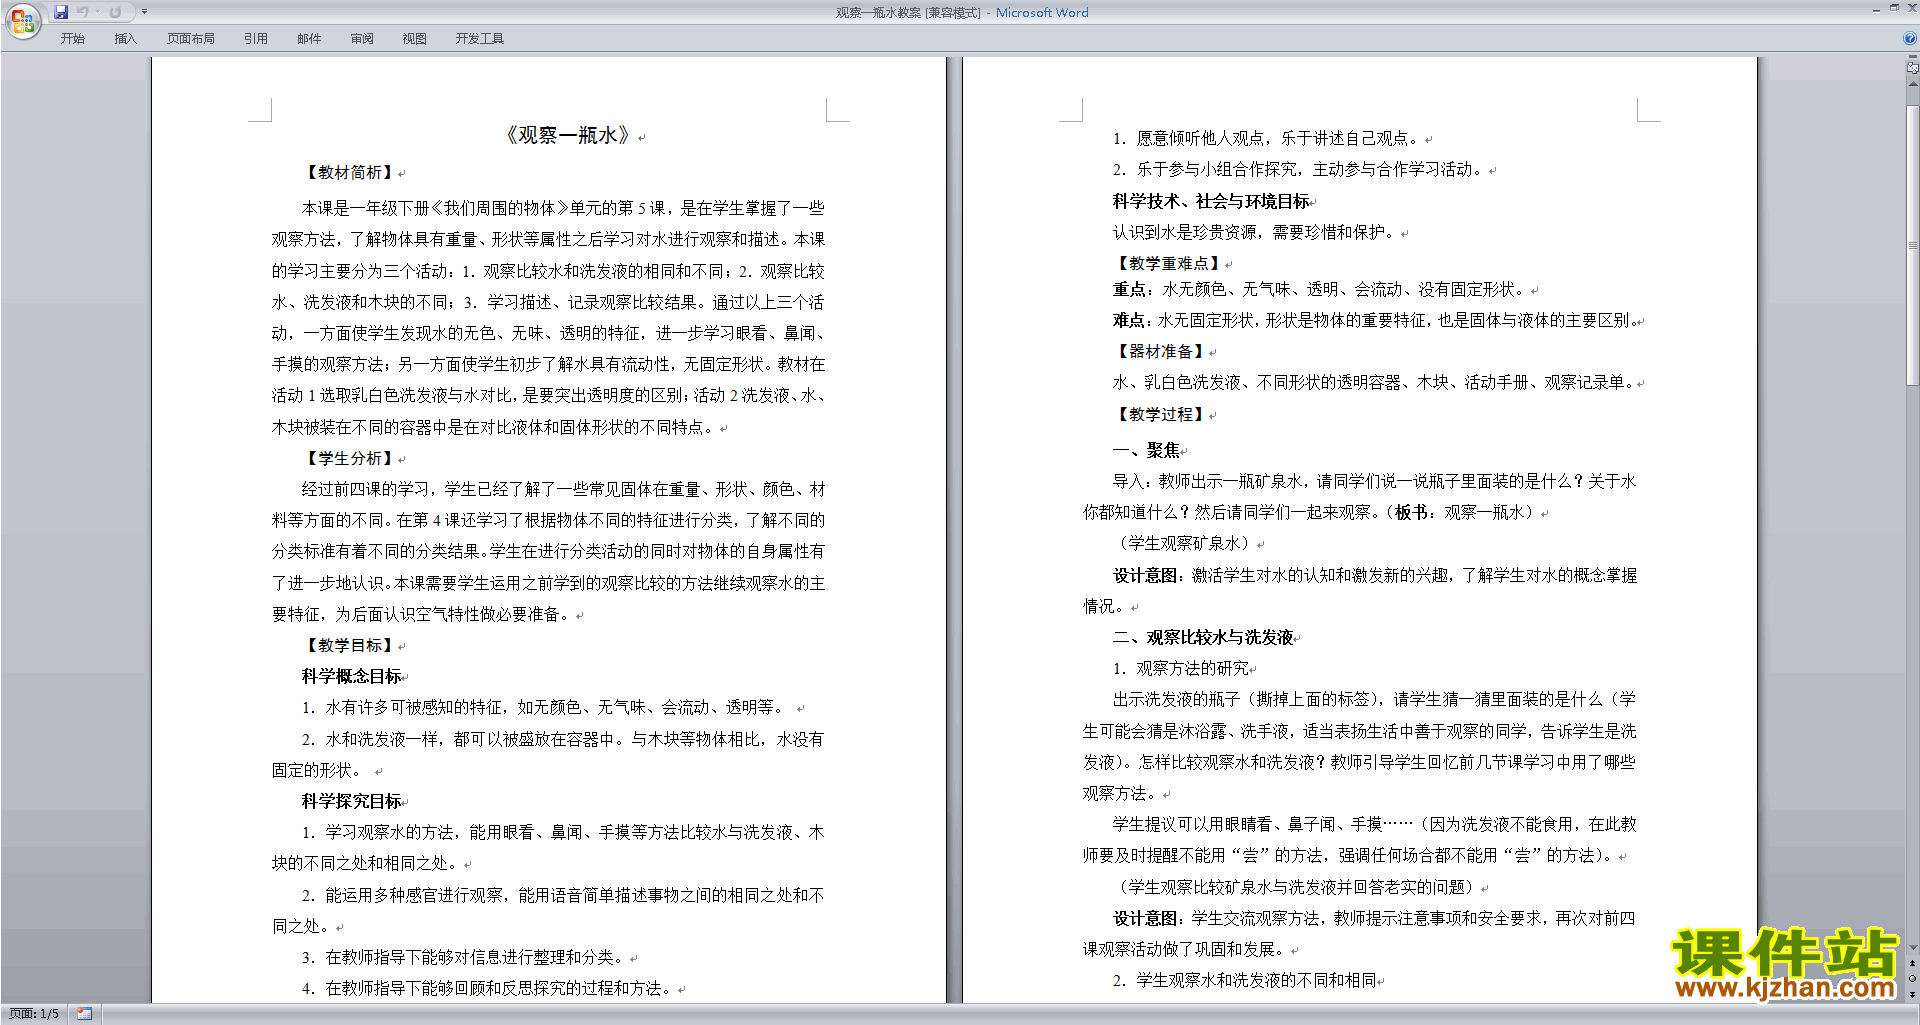1920x1025 pixels.
Task: Click the line 2. 乐于参与小组合作探究
Action: point(1300,170)
